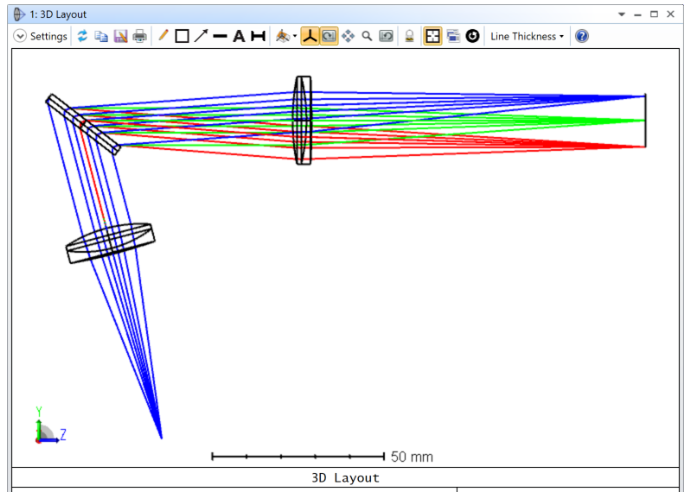The width and height of the screenshot is (694, 498).
Task: Toggle the highlighted fit-to-window button
Action: [x=433, y=36]
